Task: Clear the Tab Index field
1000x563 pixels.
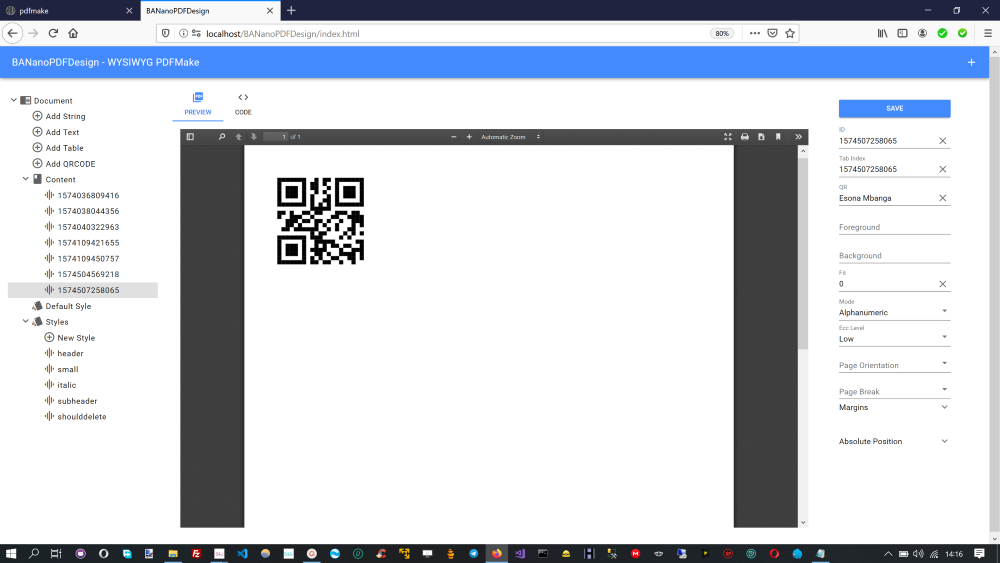Action: pos(943,169)
